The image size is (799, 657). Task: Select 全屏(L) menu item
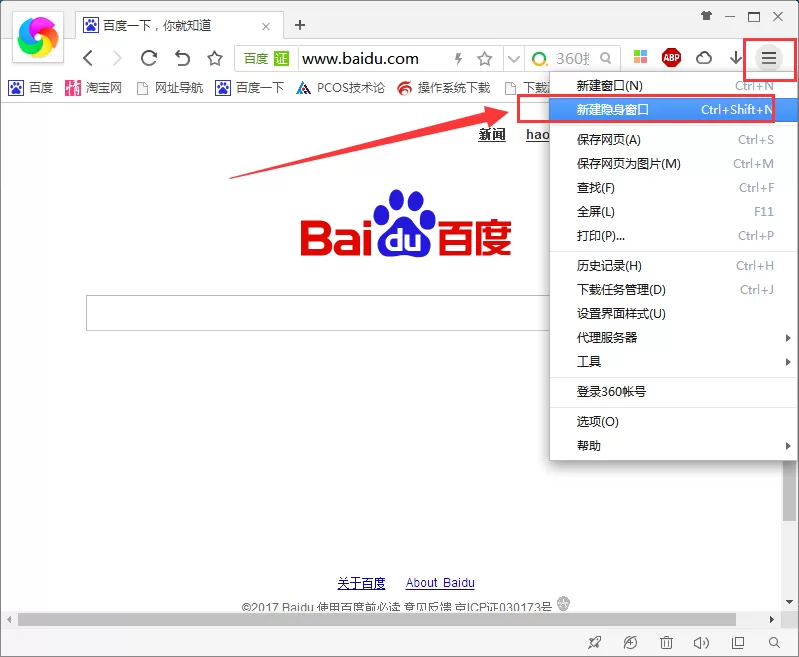pos(674,212)
